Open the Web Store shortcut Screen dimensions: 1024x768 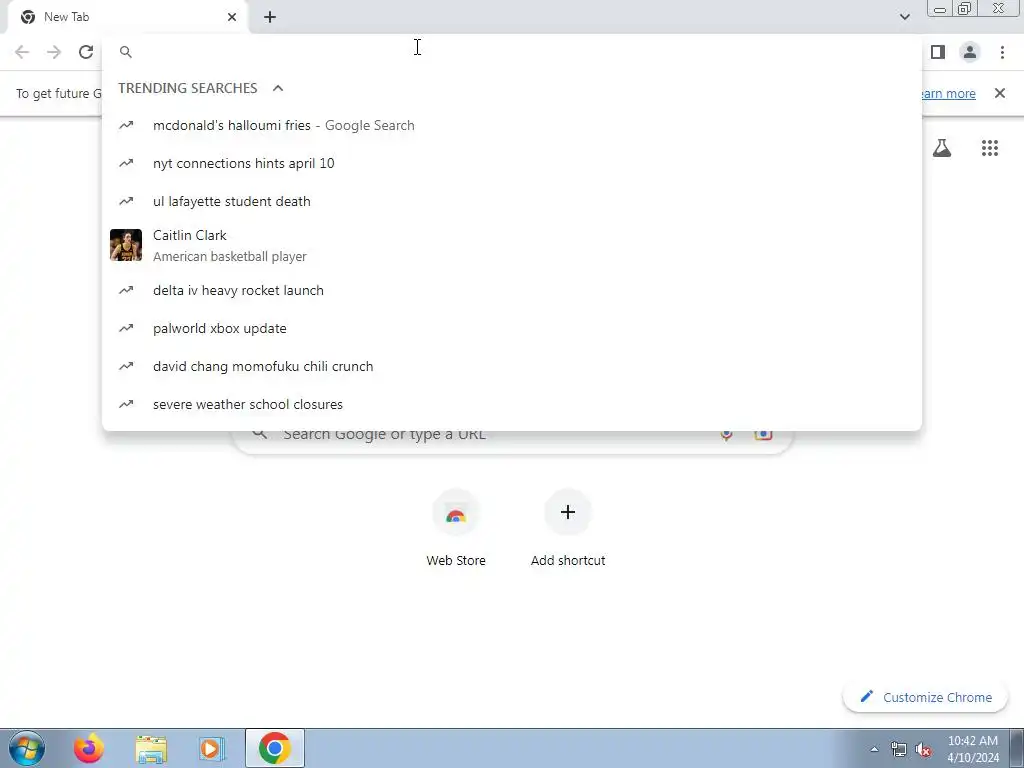pyautogui.click(x=456, y=530)
